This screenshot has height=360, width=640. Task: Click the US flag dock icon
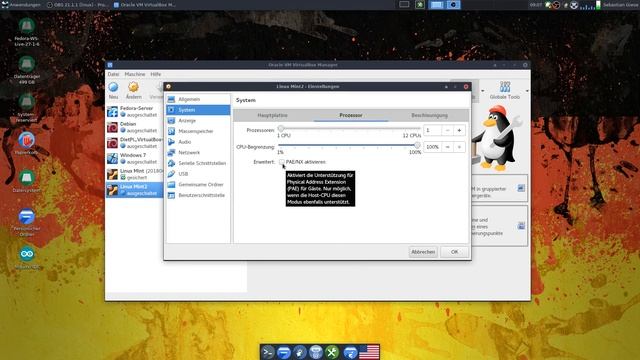[x=369, y=352]
